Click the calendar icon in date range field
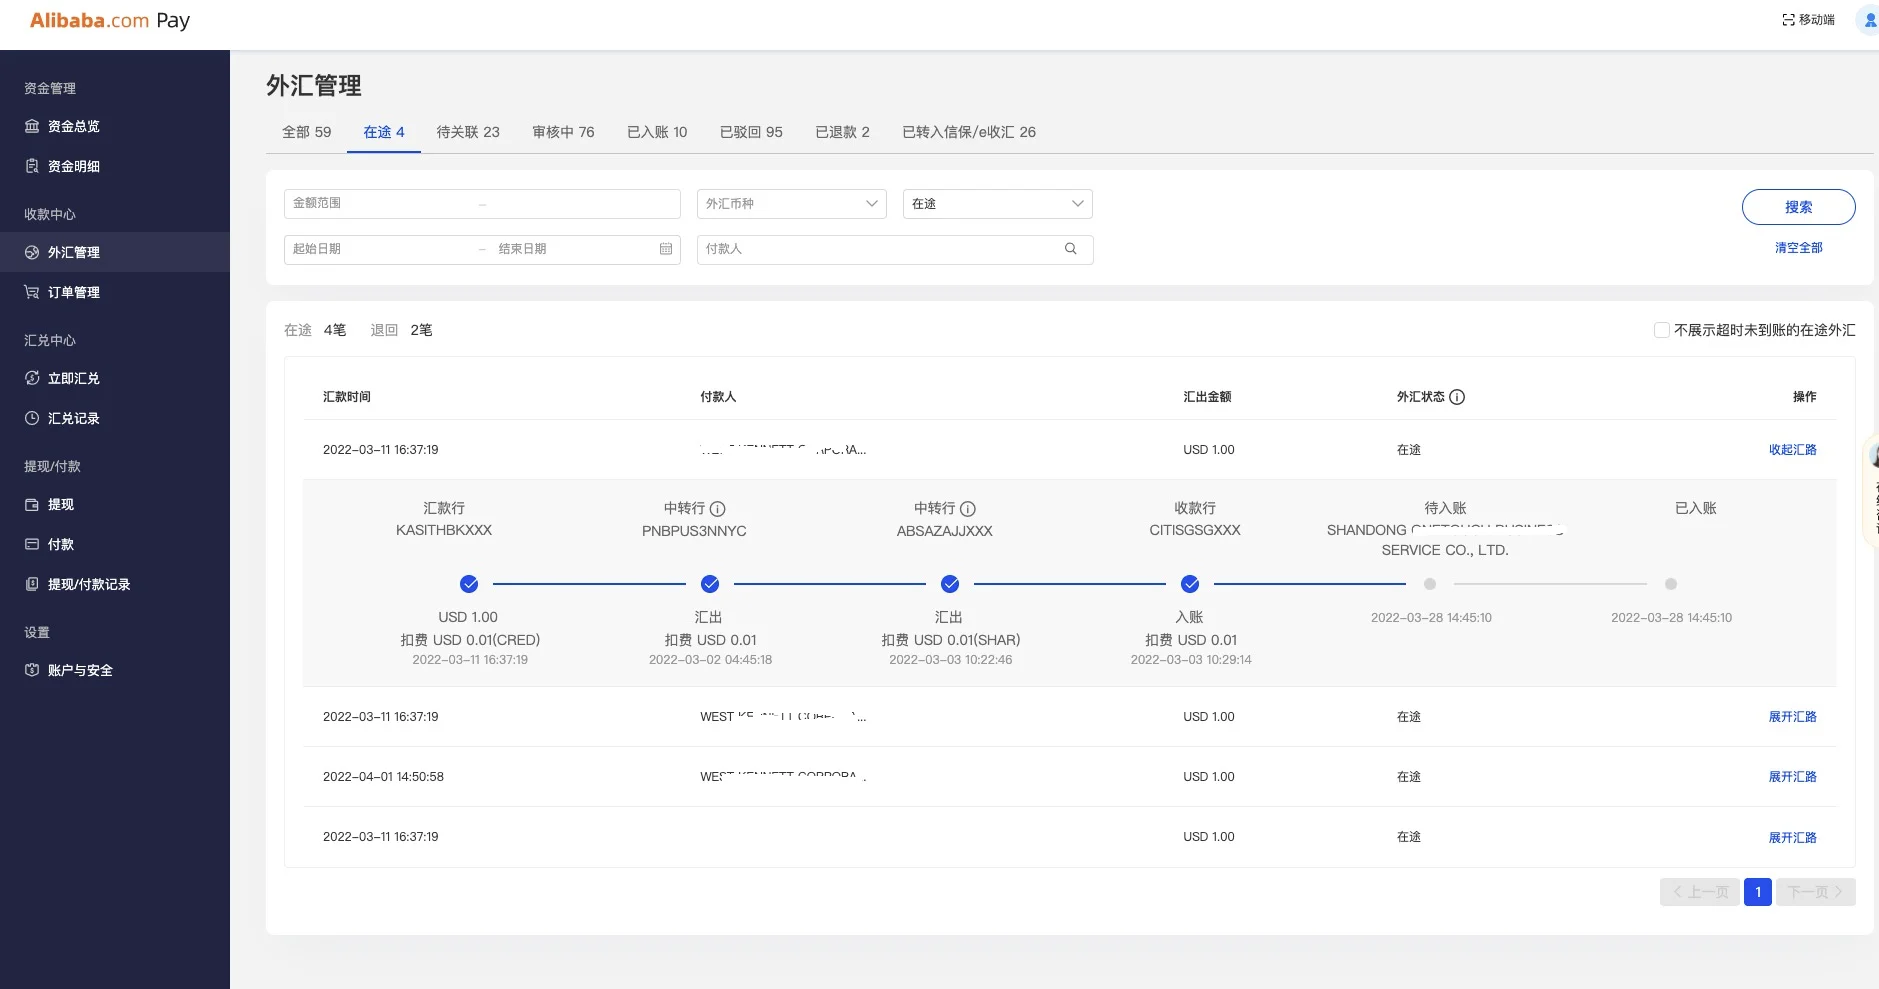Image resolution: width=1879 pixels, height=989 pixels. [666, 249]
